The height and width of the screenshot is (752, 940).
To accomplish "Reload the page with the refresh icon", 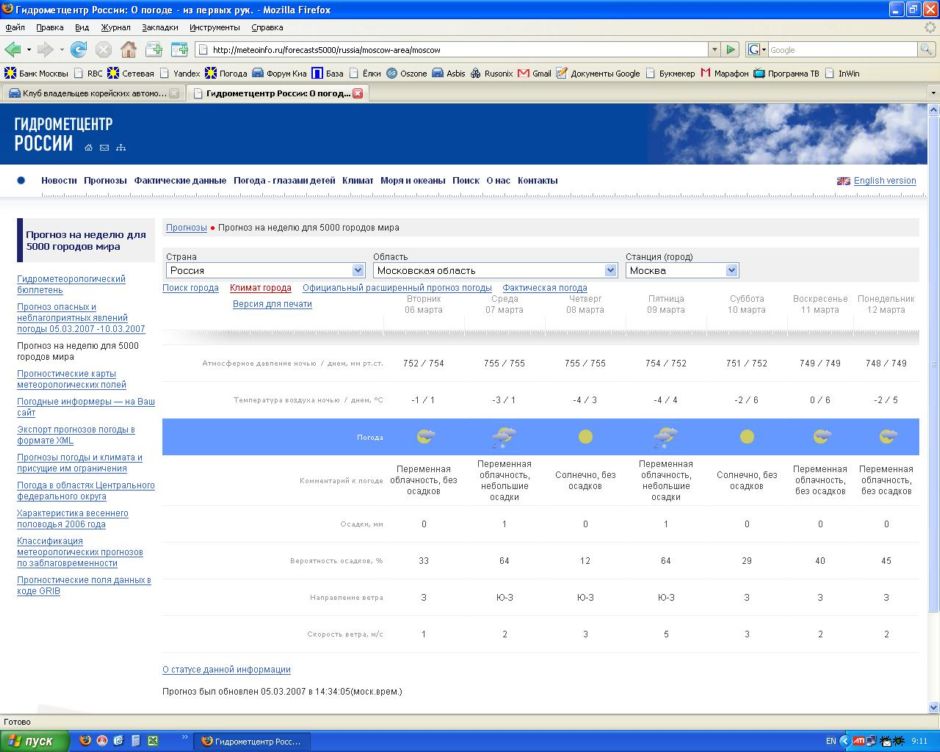I will tap(77, 49).
